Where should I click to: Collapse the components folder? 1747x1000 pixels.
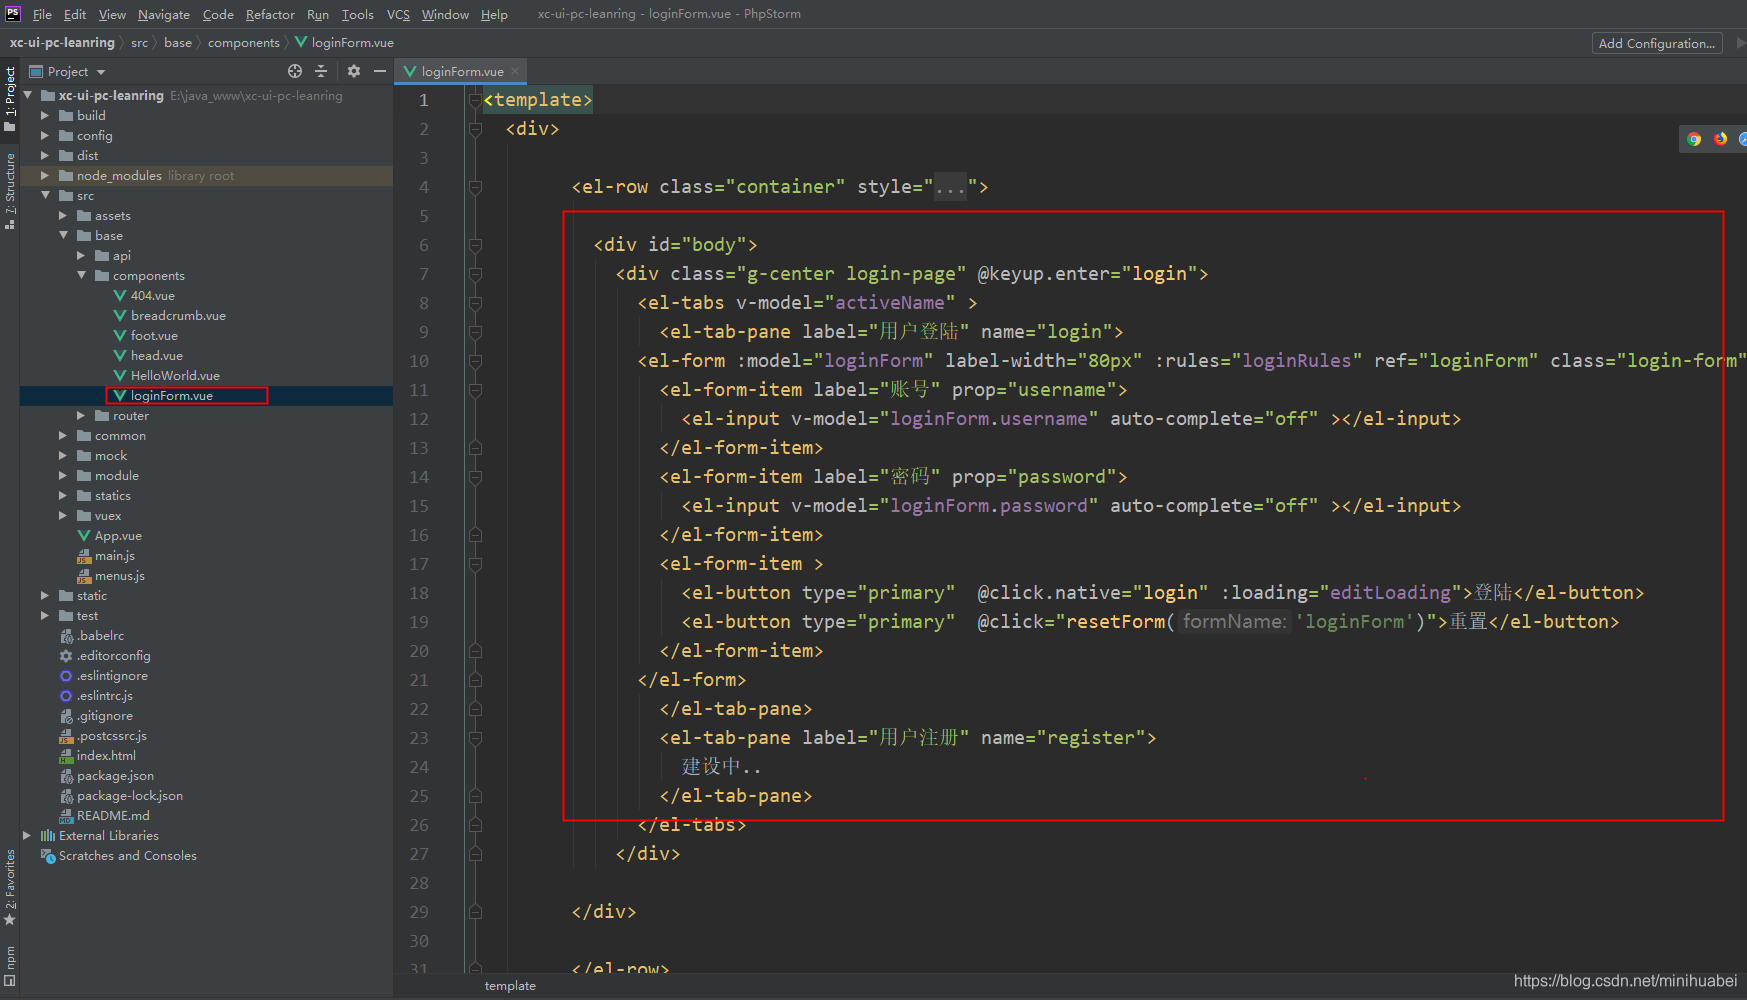click(80, 276)
